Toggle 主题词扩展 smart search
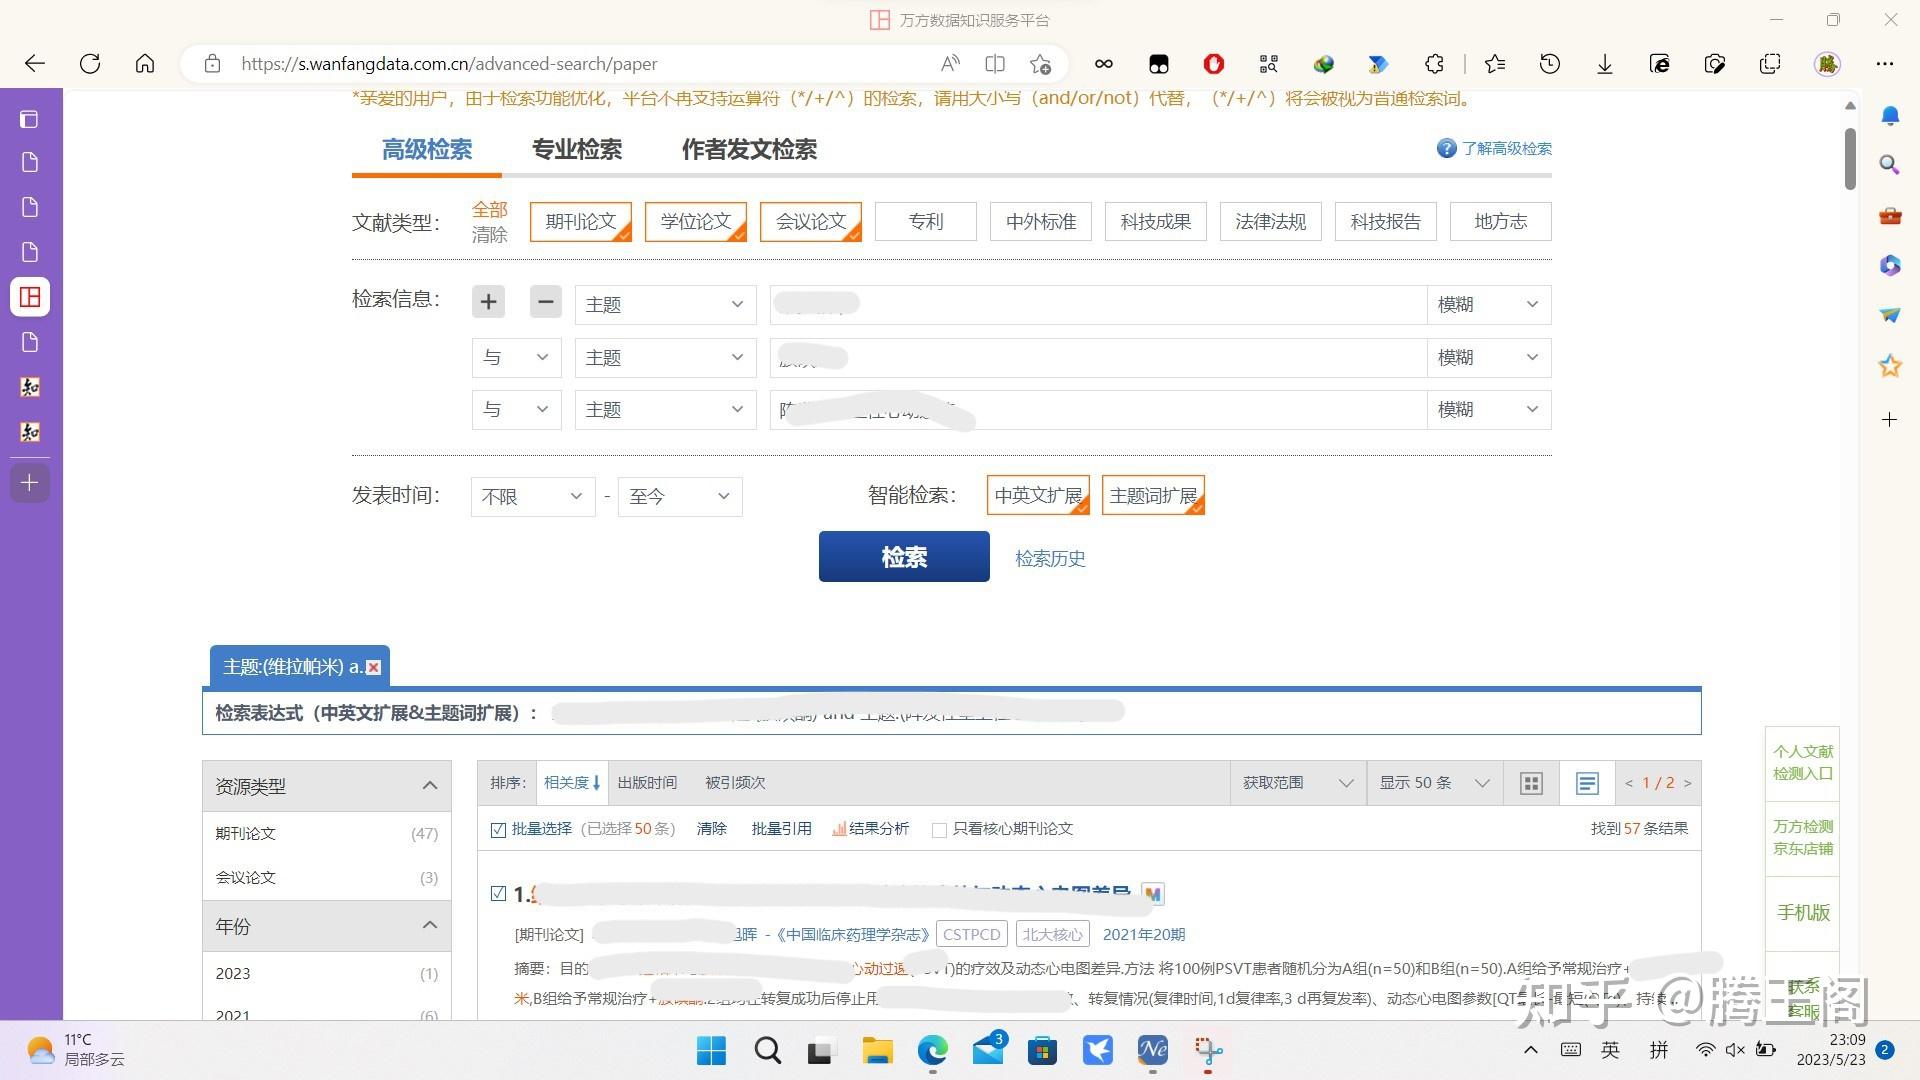This screenshot has width=1920, height=1080. point(1153,495)
